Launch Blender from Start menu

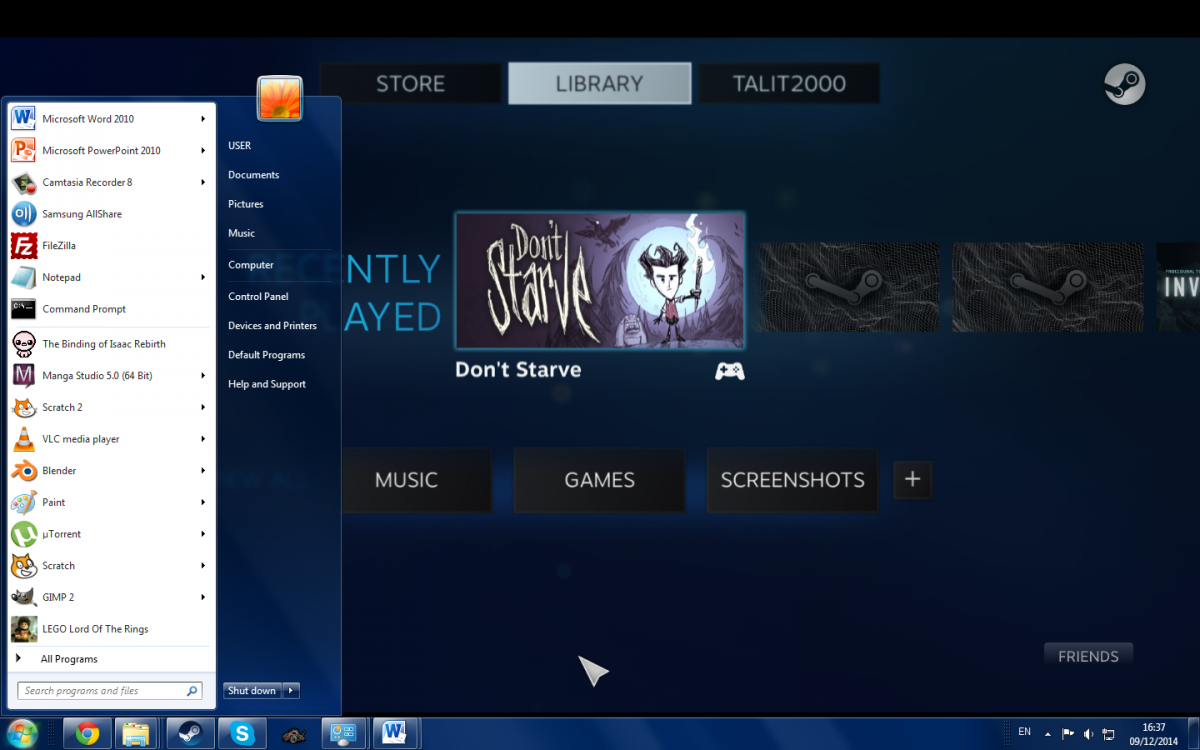point(110,470)
